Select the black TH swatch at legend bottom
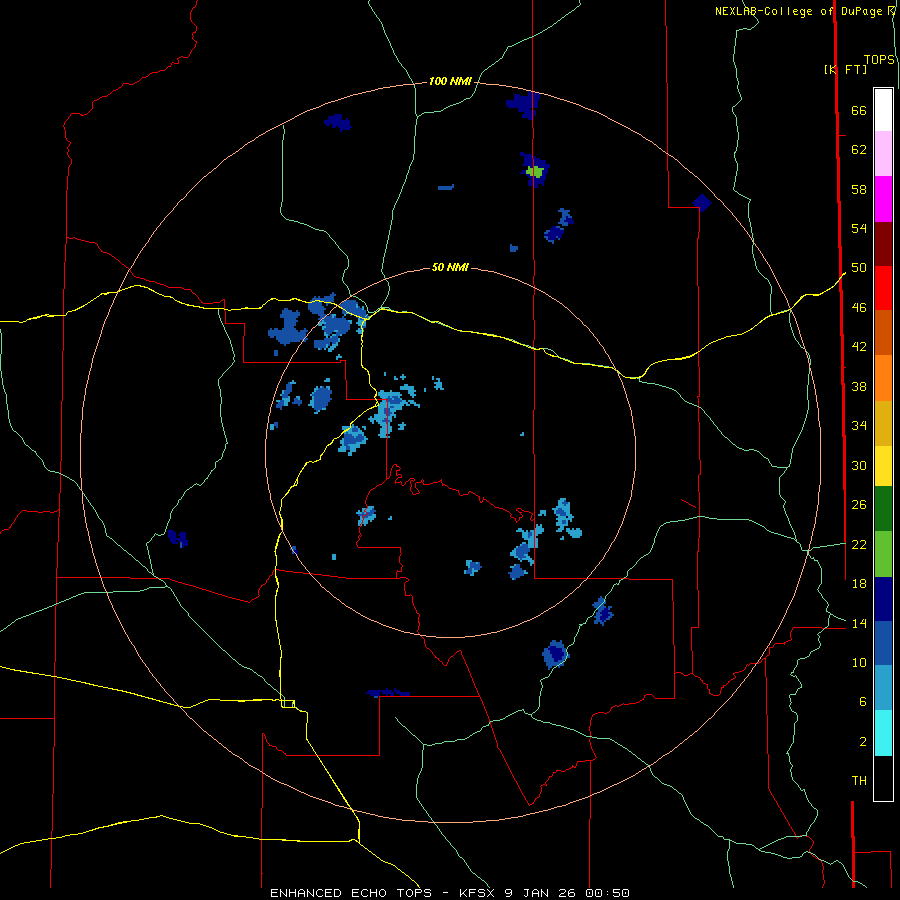Viewport: 900px width, 900px height. pos(883,778)
